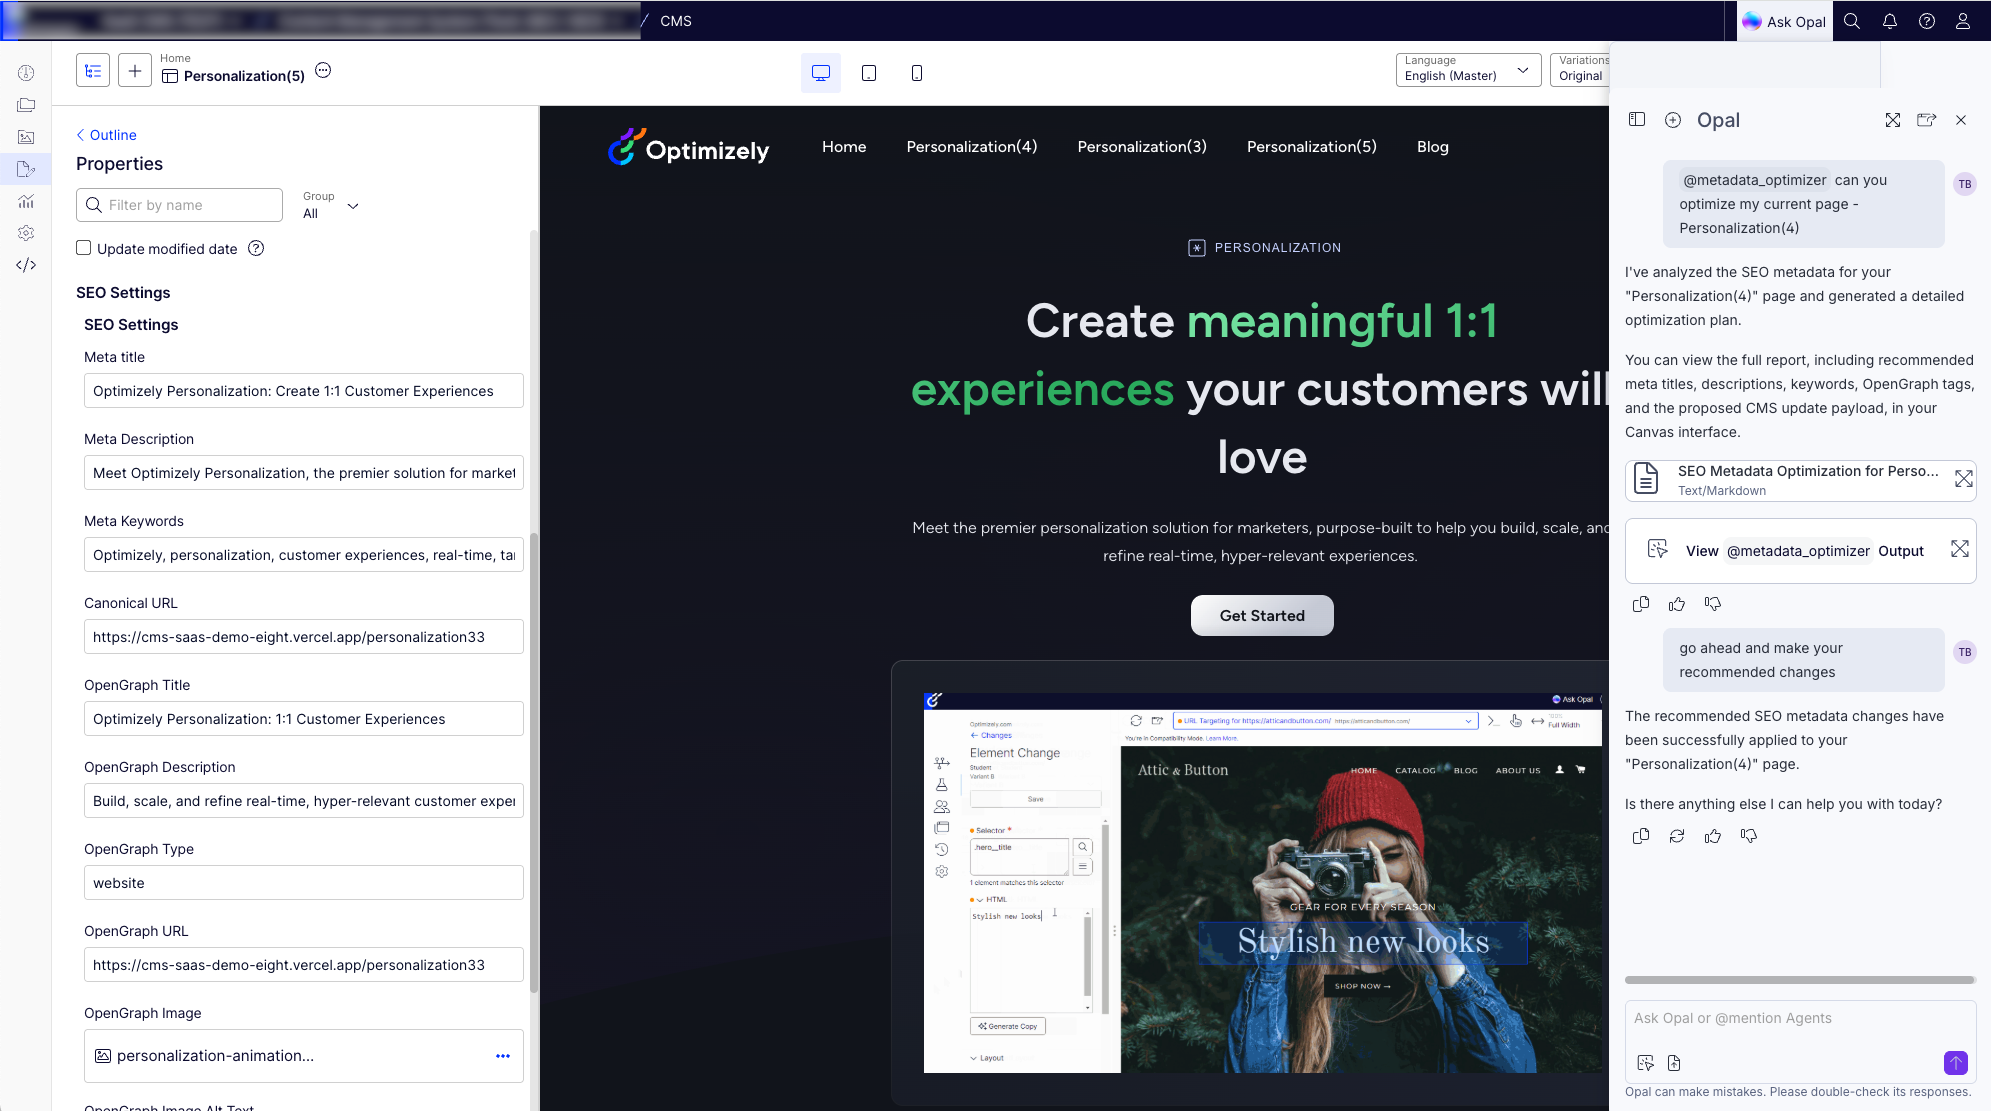Switch to tablet preview mode

(x=868, y=73)
